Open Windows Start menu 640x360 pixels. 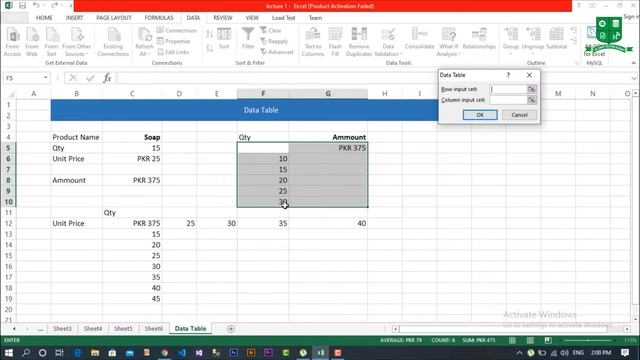(x=8, y=353)
